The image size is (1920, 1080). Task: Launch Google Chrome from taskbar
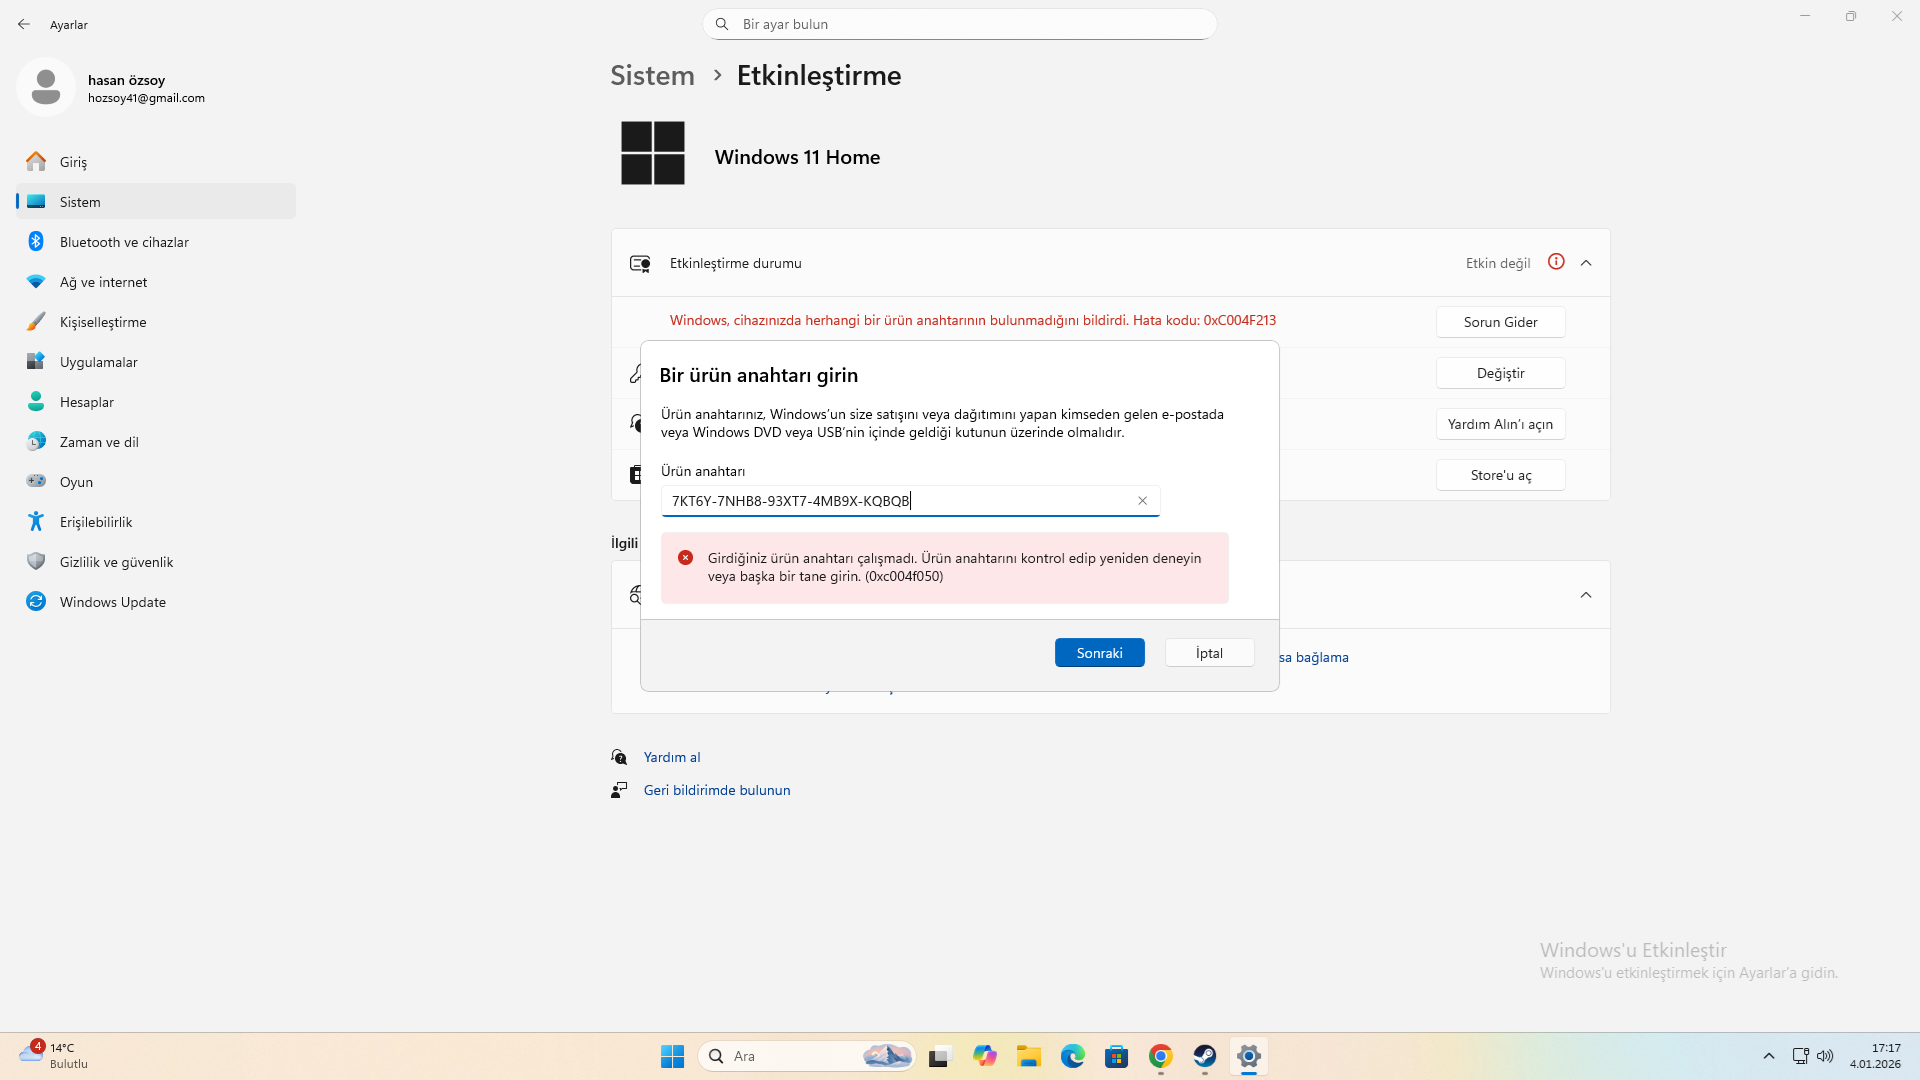point(1161,1056)
